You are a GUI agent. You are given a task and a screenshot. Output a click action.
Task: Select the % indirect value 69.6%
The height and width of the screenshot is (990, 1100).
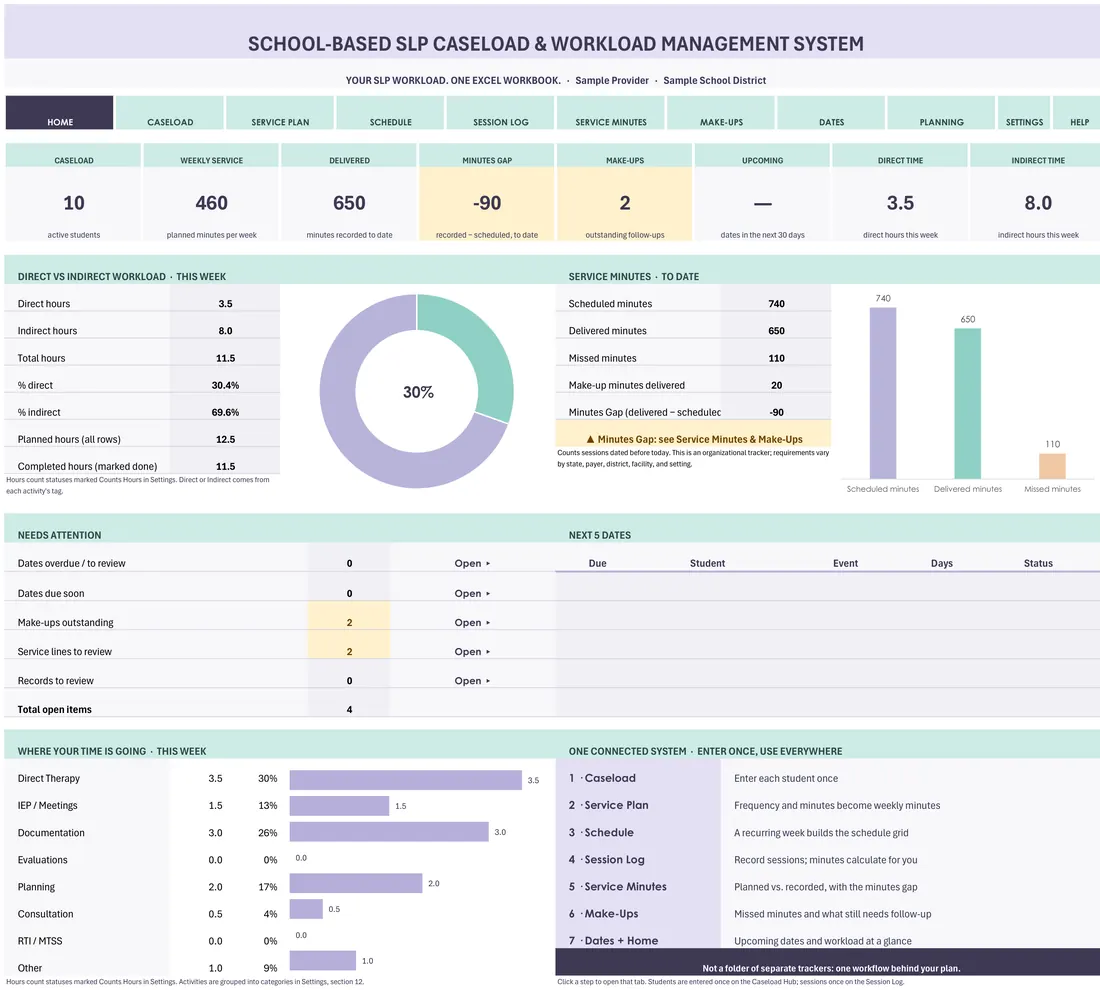(x=225, y=413)
